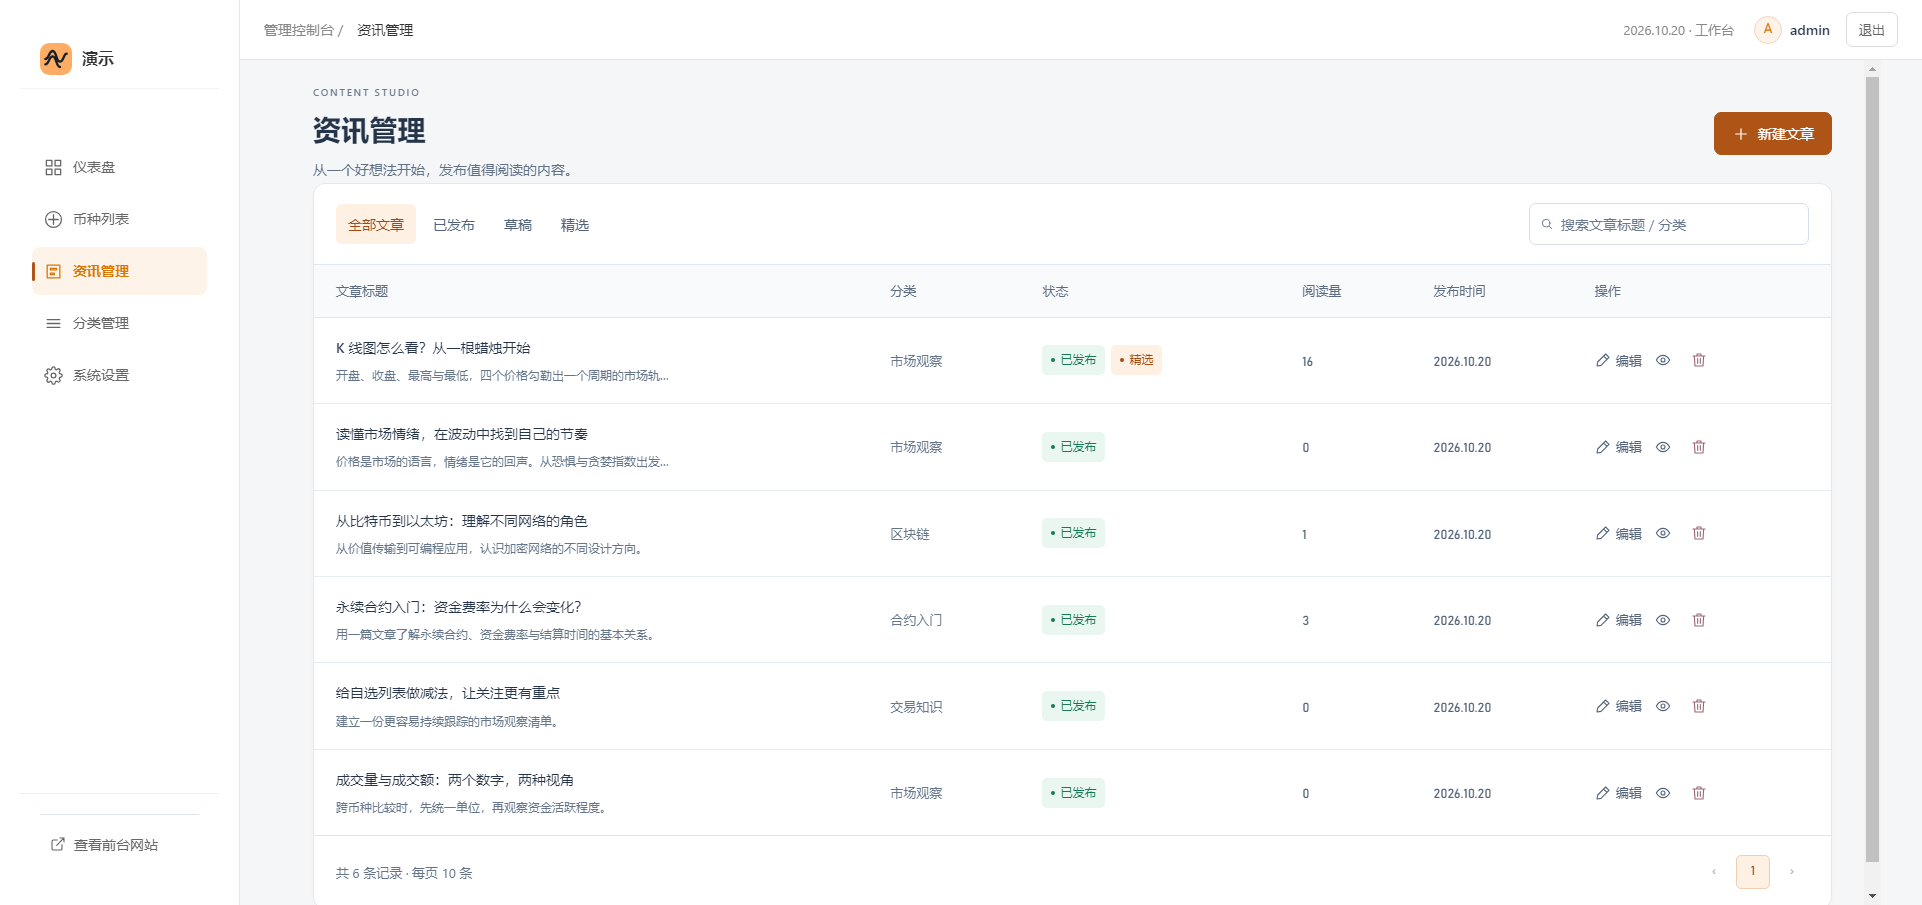Open 分类管理 in the sidebar
Viewport: 1922px width, 905px height.
pos(119,323)
